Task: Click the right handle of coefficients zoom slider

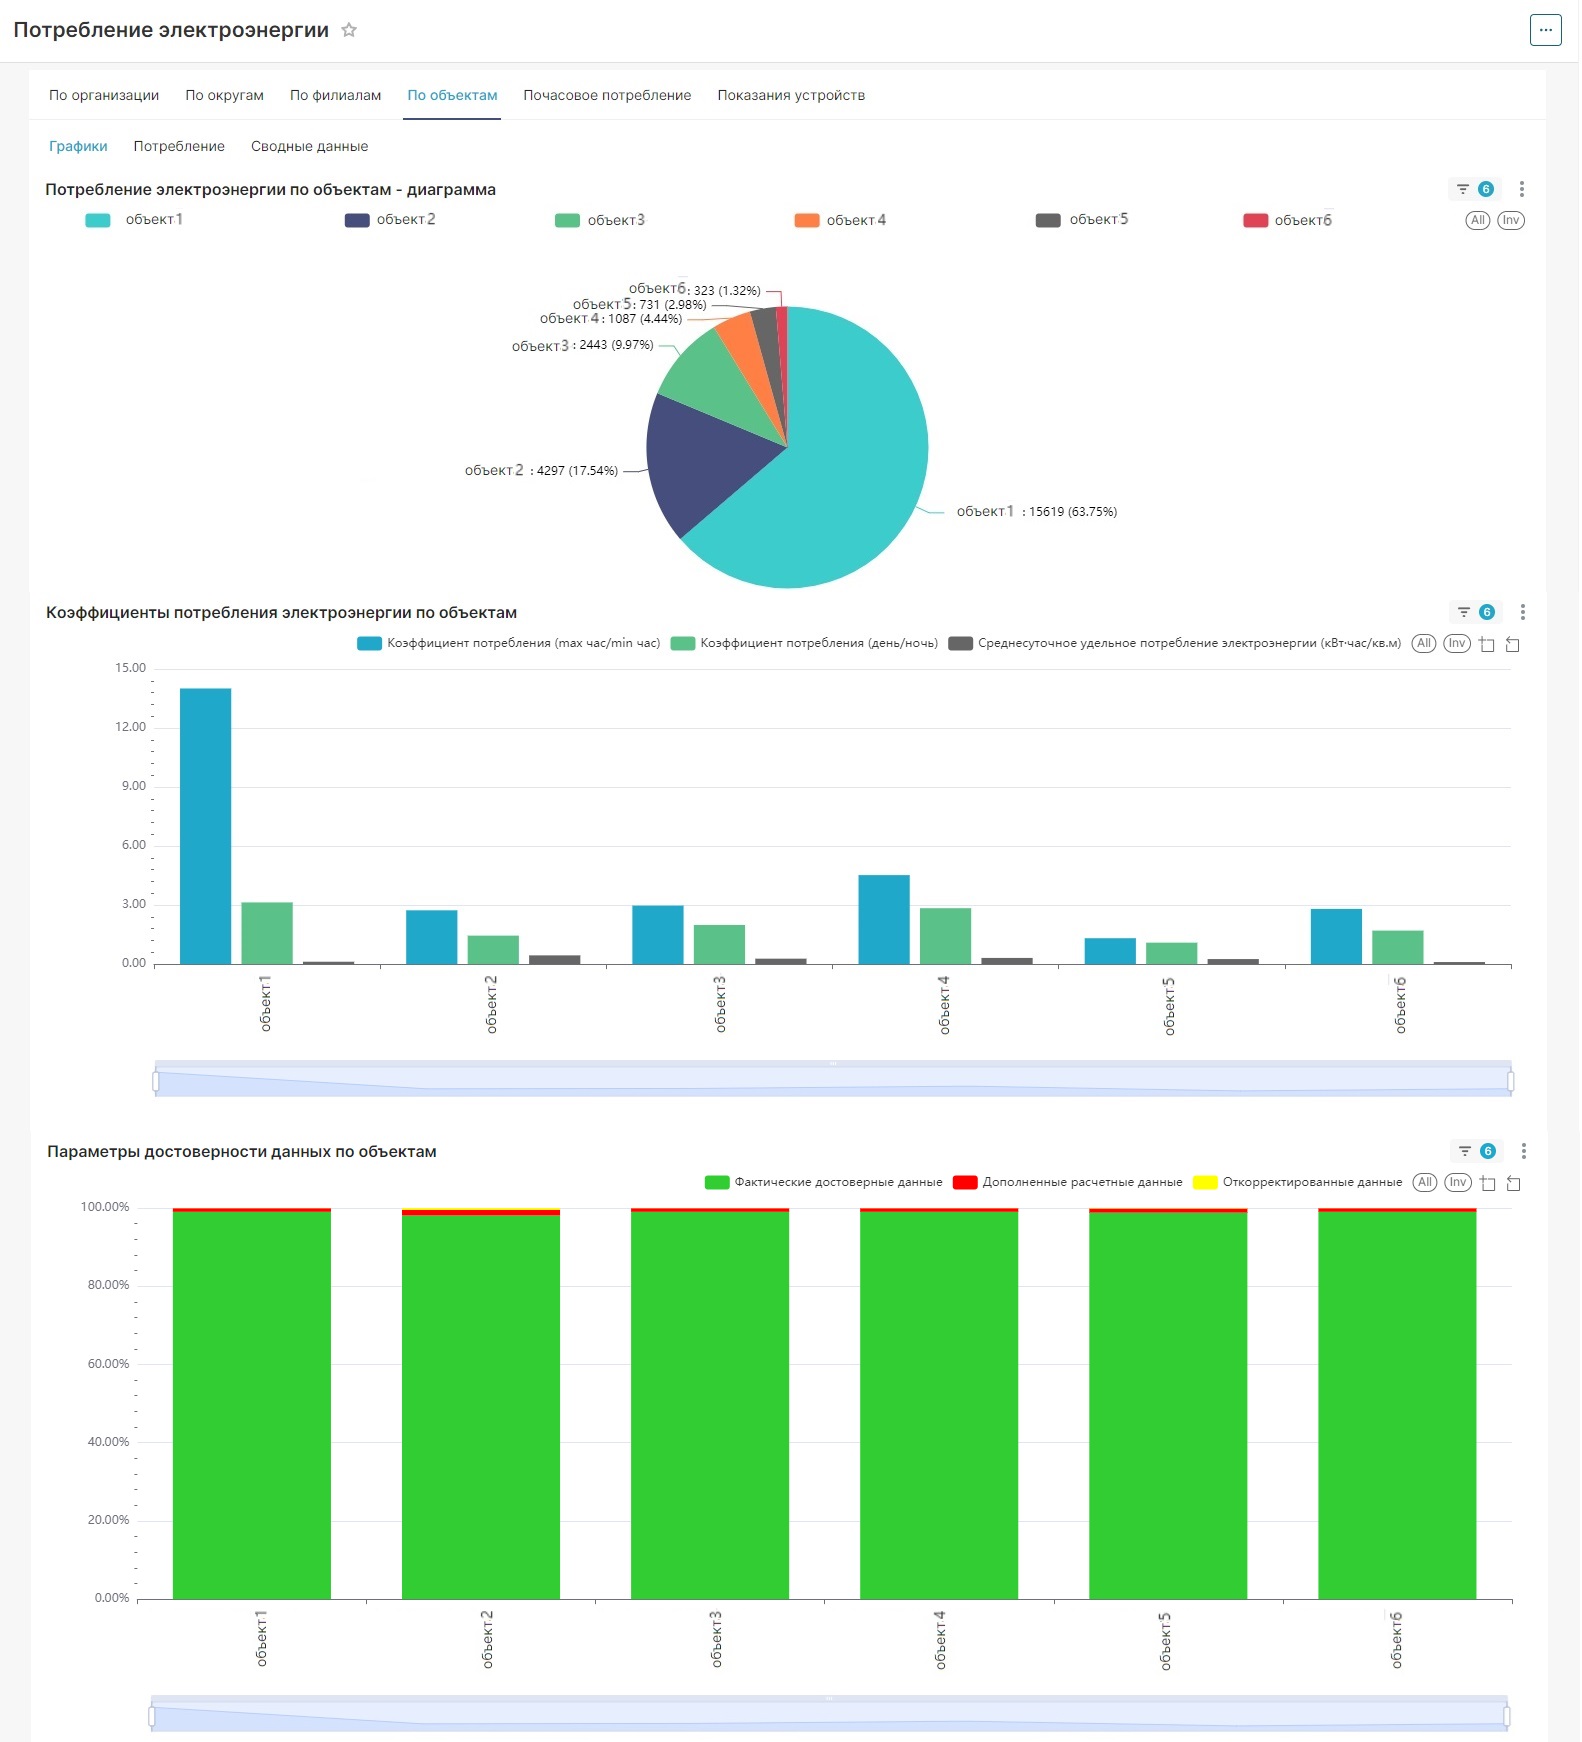Action: coord(1510,1081)
